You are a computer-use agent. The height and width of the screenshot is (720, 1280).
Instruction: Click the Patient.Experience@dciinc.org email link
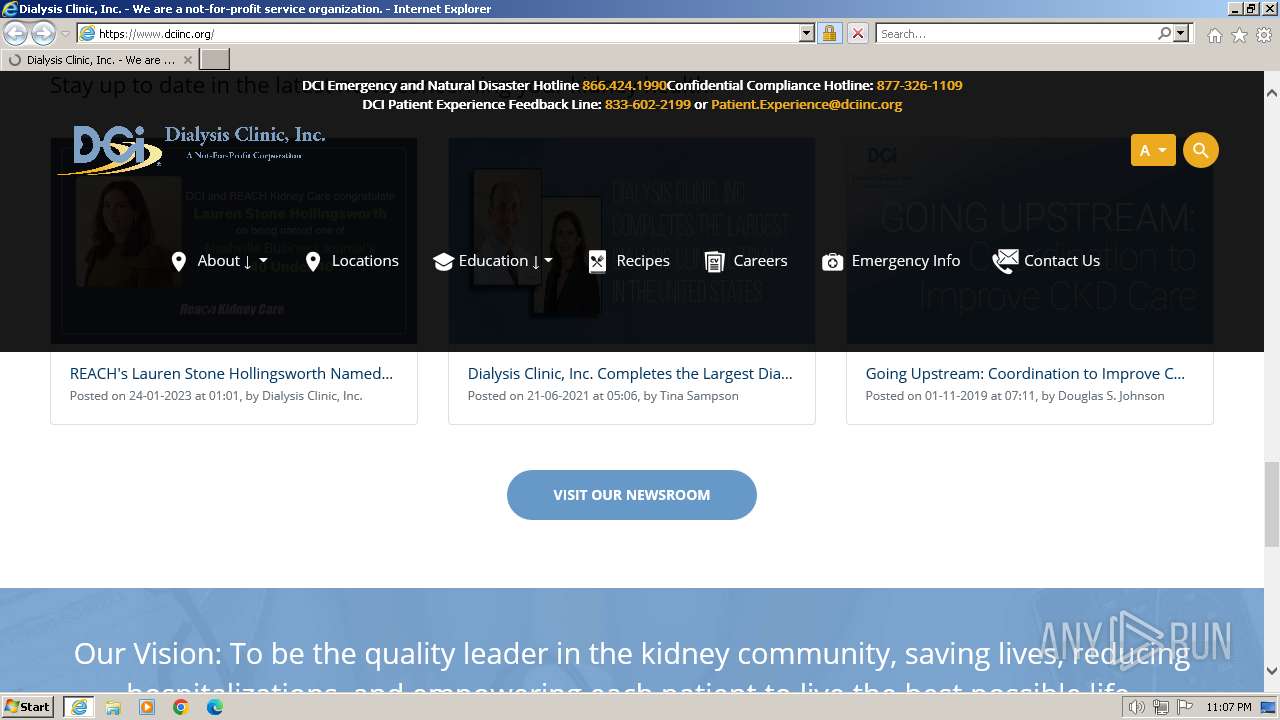pyautogui.click(x=806, y=104)
